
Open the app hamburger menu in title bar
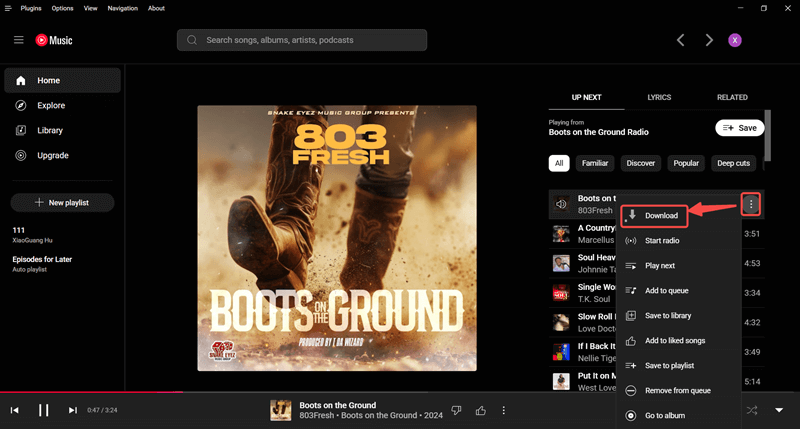pos(8,8)
